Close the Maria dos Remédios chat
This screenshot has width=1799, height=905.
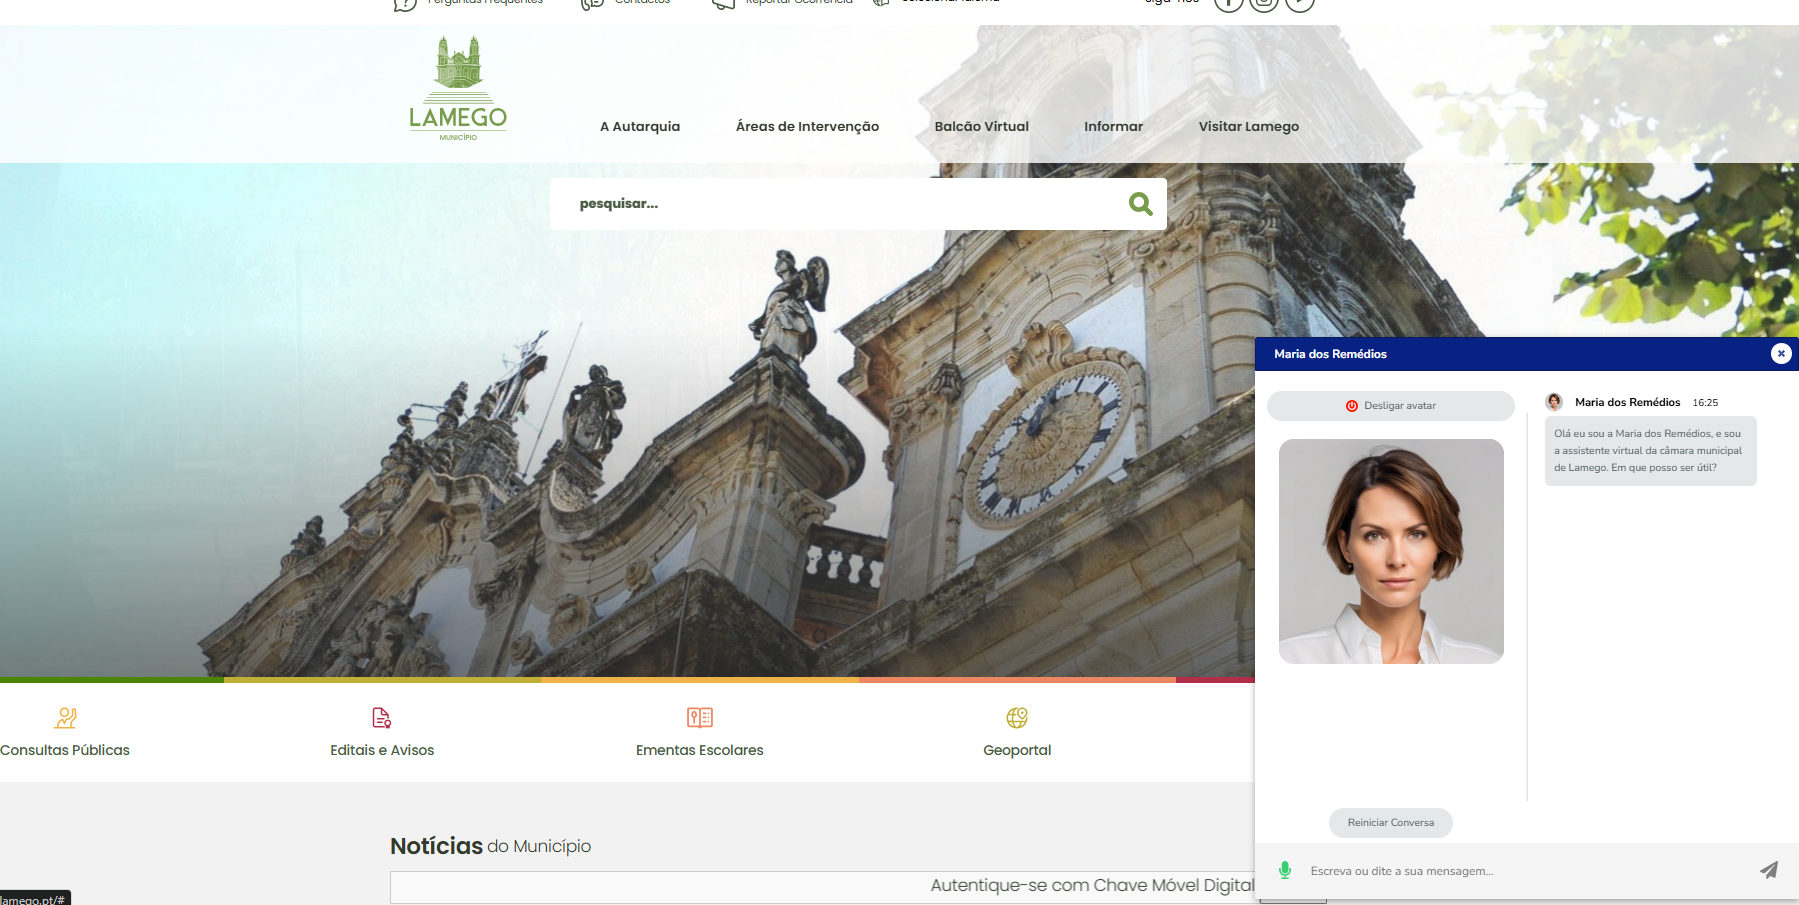pos(1780,354)
